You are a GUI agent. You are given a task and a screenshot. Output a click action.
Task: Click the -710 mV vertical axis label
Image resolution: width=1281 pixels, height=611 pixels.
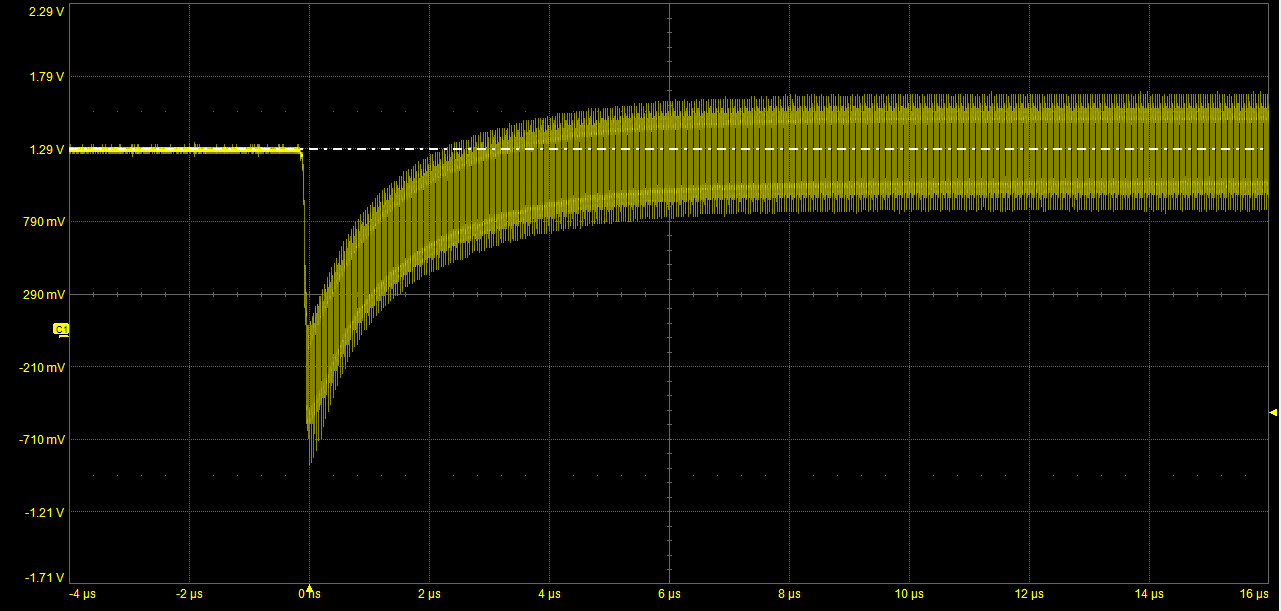point(42,440)
